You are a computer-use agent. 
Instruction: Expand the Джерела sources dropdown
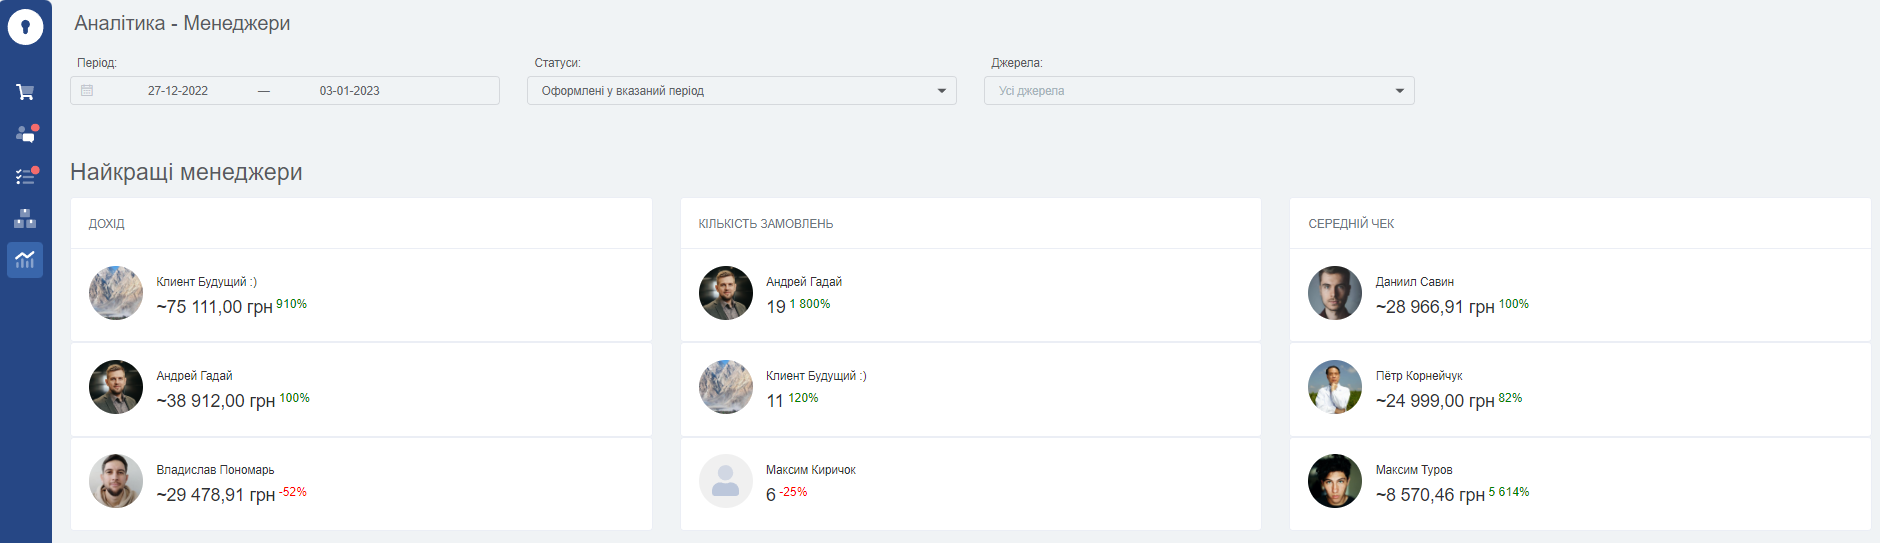[x=1199, y=91]
